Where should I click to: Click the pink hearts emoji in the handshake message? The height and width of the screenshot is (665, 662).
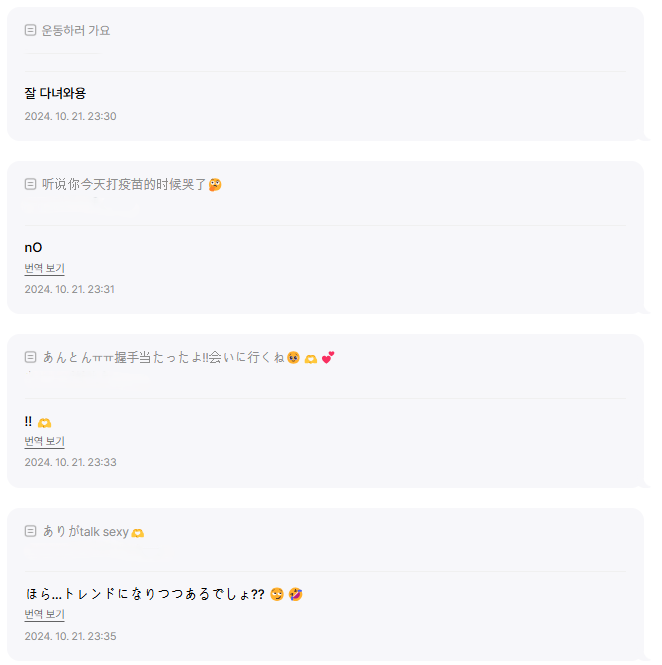click(328, 358)
